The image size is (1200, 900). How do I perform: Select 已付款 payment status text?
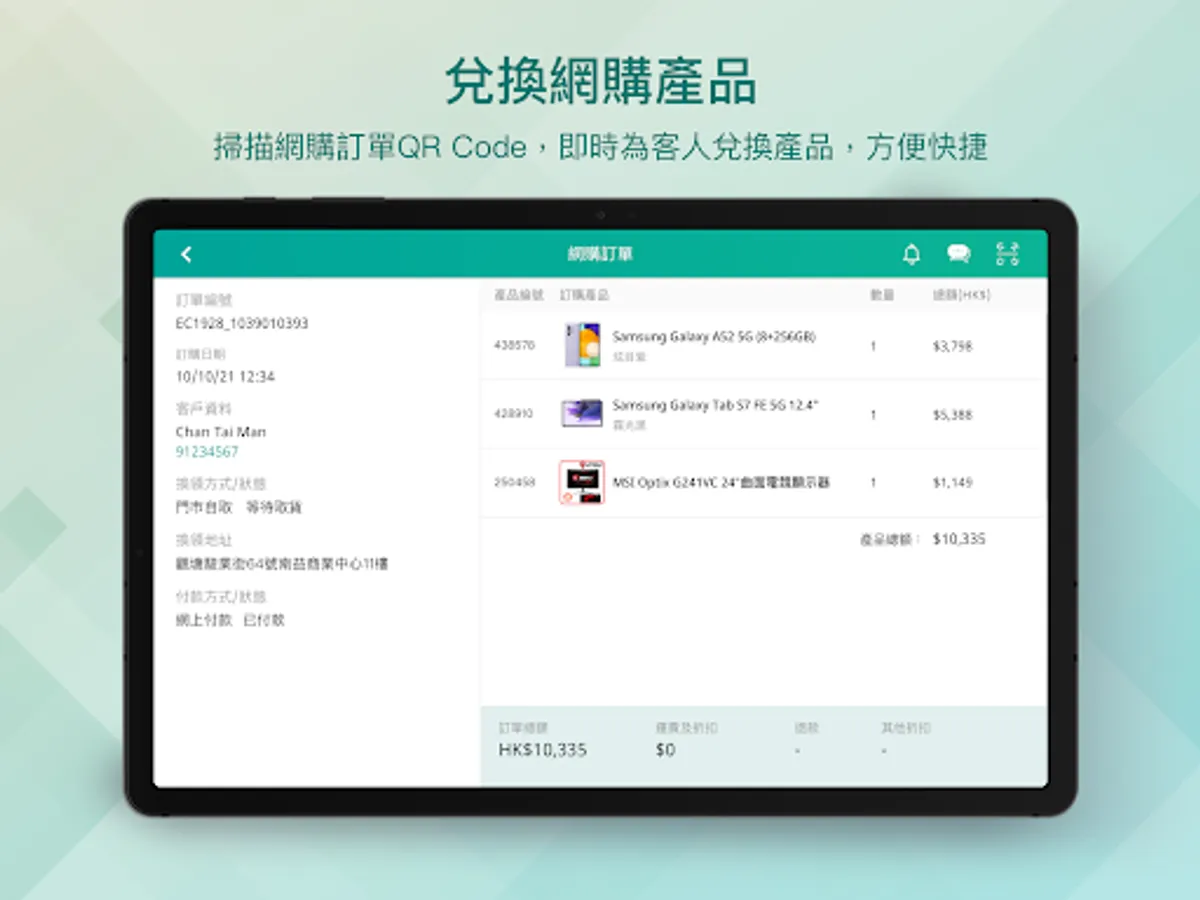265,620
